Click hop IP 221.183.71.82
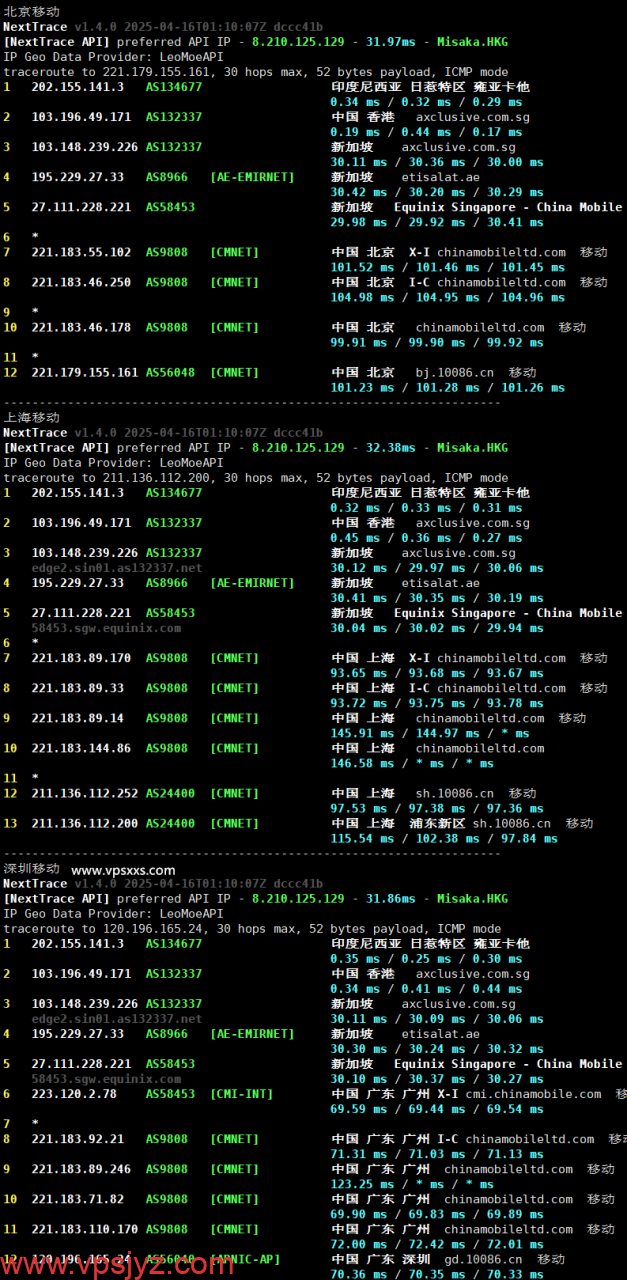This screenshot has height=1280, width=627. tap(78, 1199)
